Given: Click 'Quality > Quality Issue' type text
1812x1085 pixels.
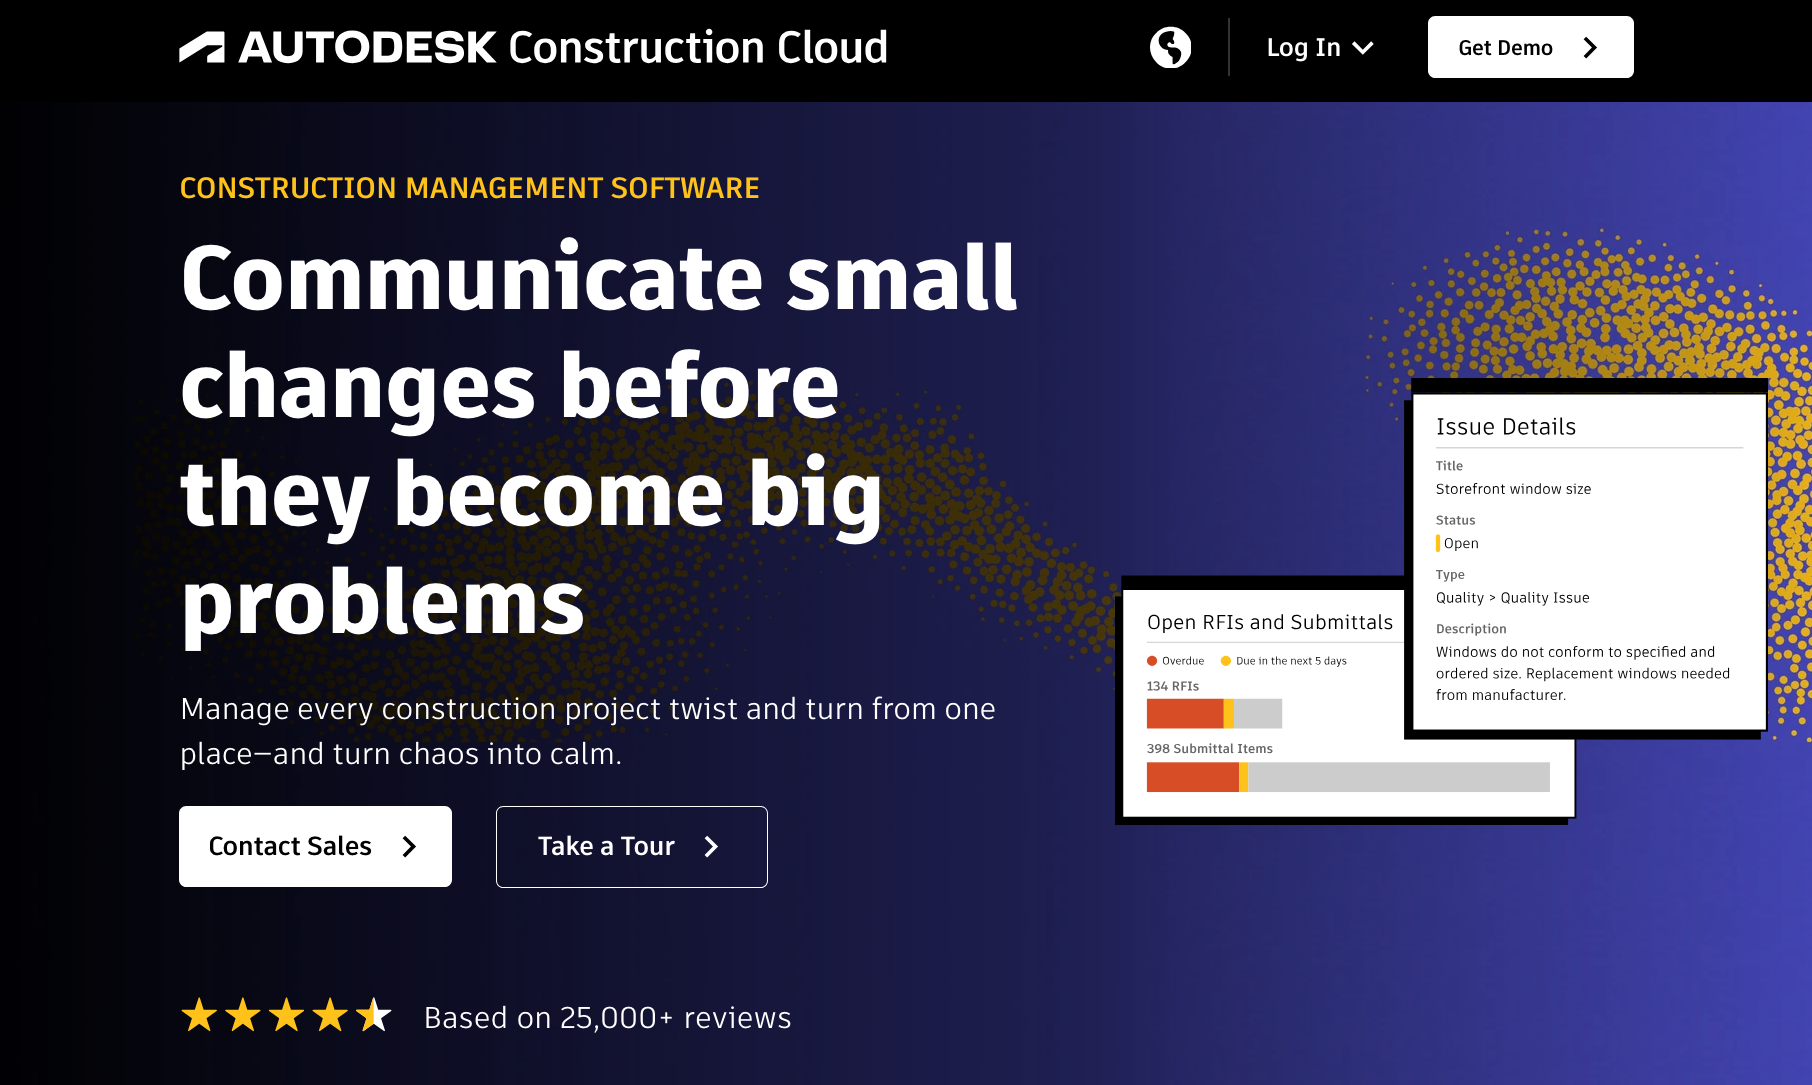Looking at the screenshot, I should [1512, 598].
